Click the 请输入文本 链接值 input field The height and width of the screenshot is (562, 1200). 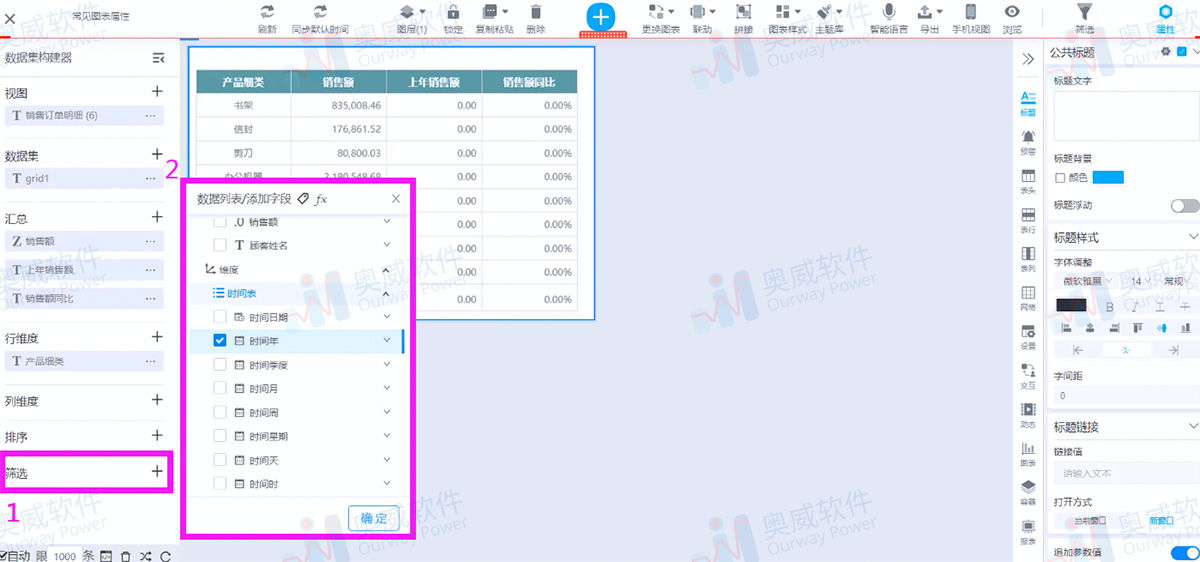pyautogui.click(x=1125, y=473)
